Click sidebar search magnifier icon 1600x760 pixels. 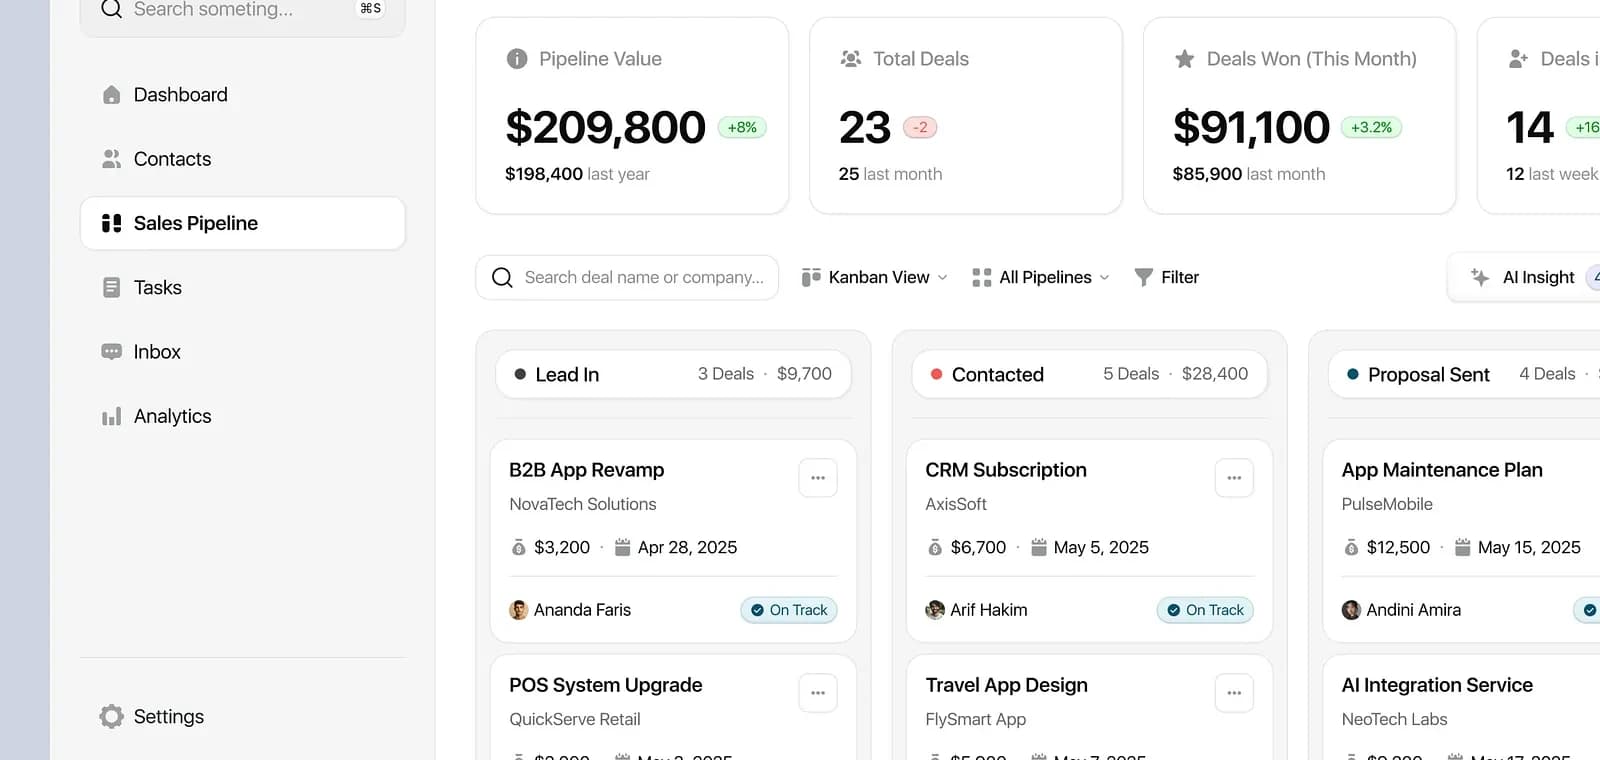[112, 9]
